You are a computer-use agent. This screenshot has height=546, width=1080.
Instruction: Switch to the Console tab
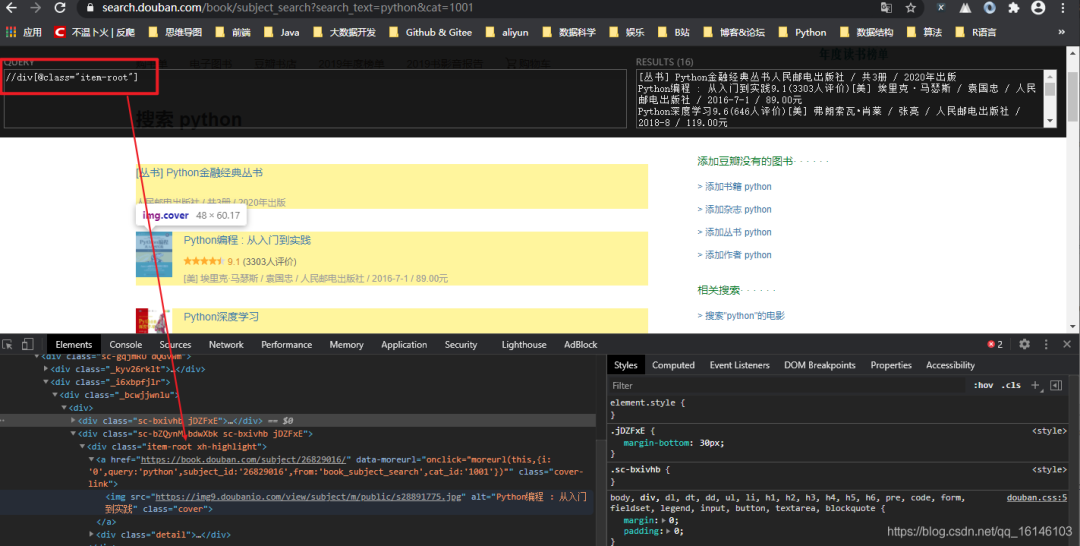coord(126,344)
